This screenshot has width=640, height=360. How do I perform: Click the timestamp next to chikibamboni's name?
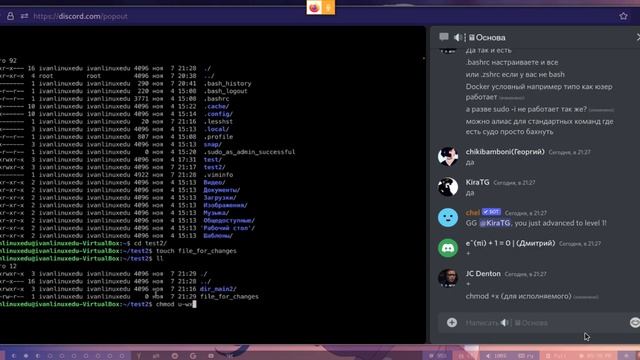(x=569, y=152)
